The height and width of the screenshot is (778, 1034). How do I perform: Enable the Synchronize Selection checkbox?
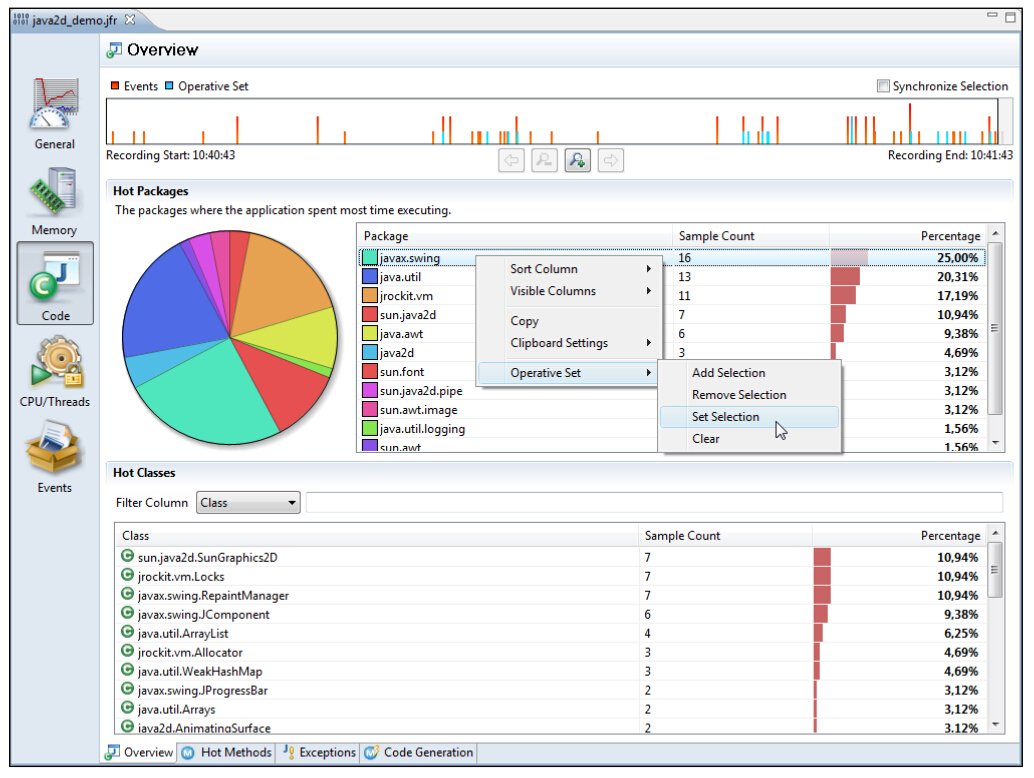[x=883, y=86]
